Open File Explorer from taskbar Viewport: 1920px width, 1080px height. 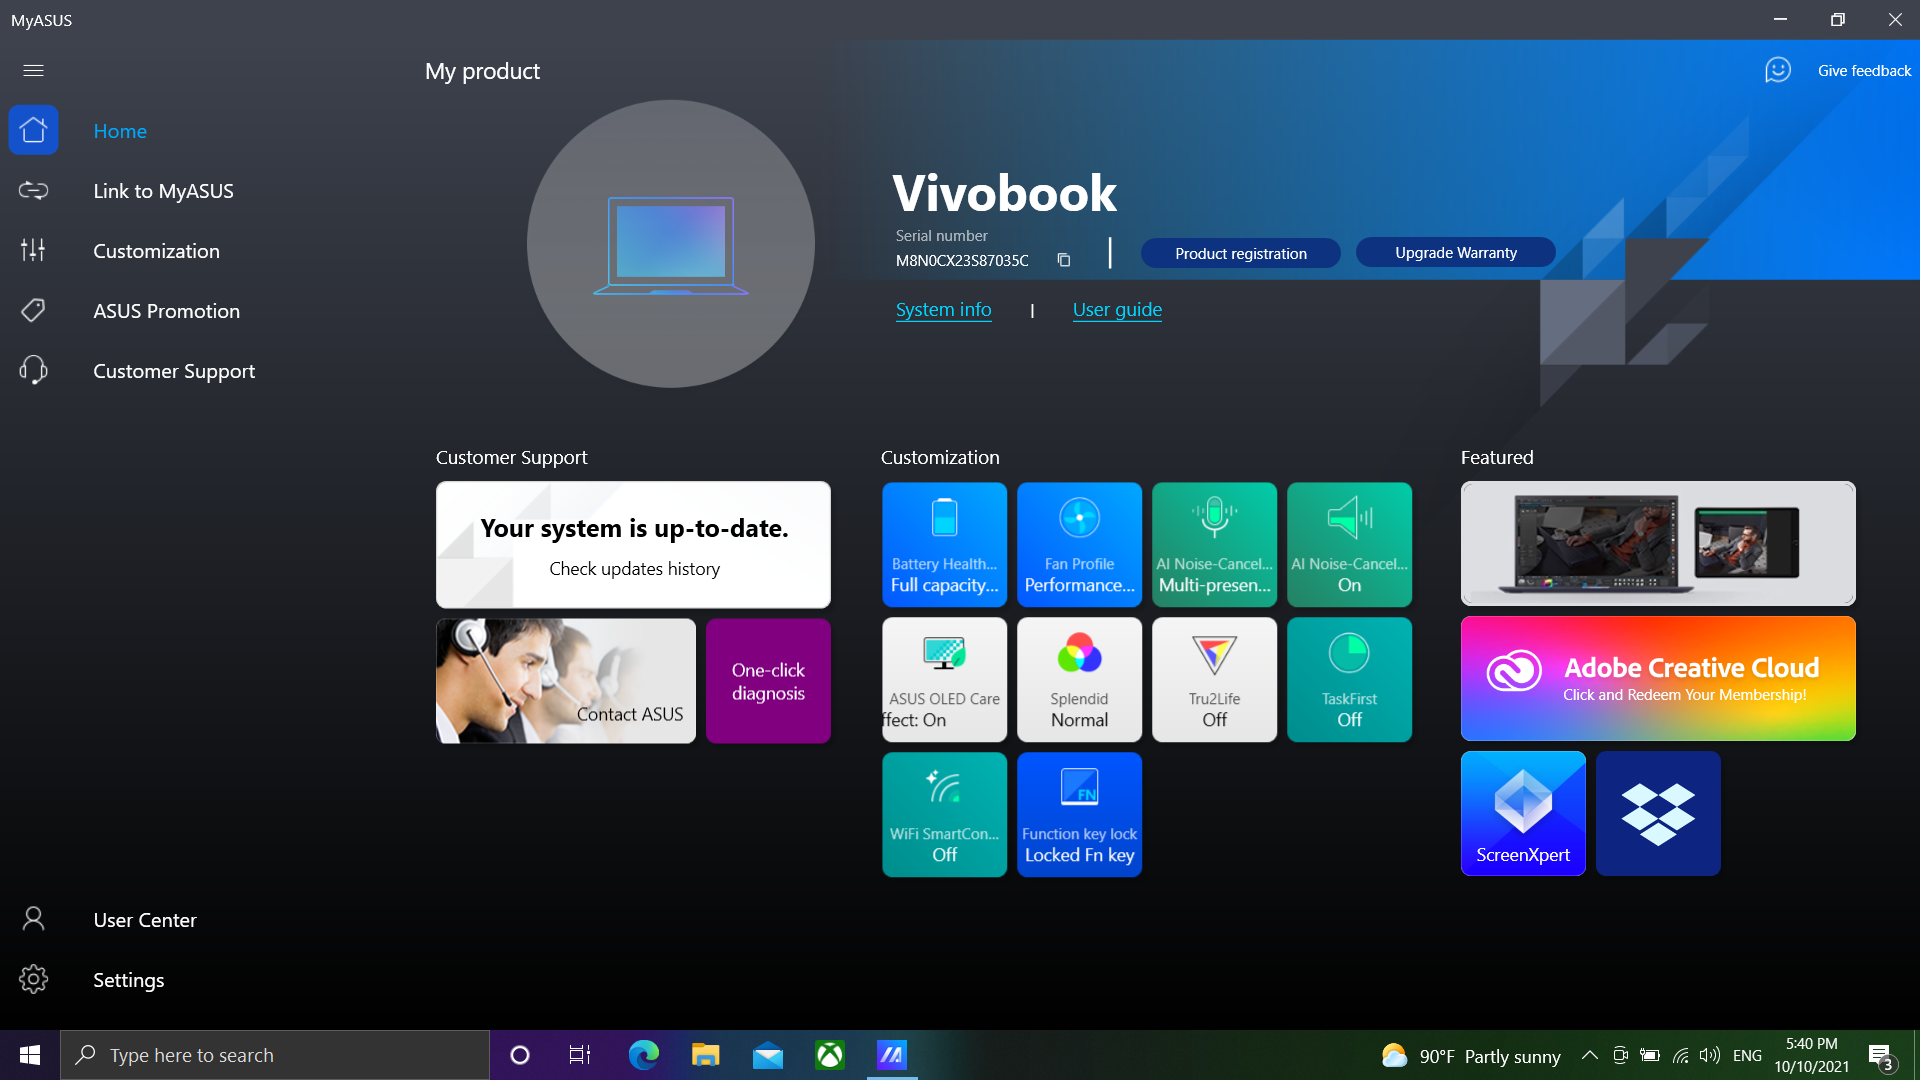705,1055
